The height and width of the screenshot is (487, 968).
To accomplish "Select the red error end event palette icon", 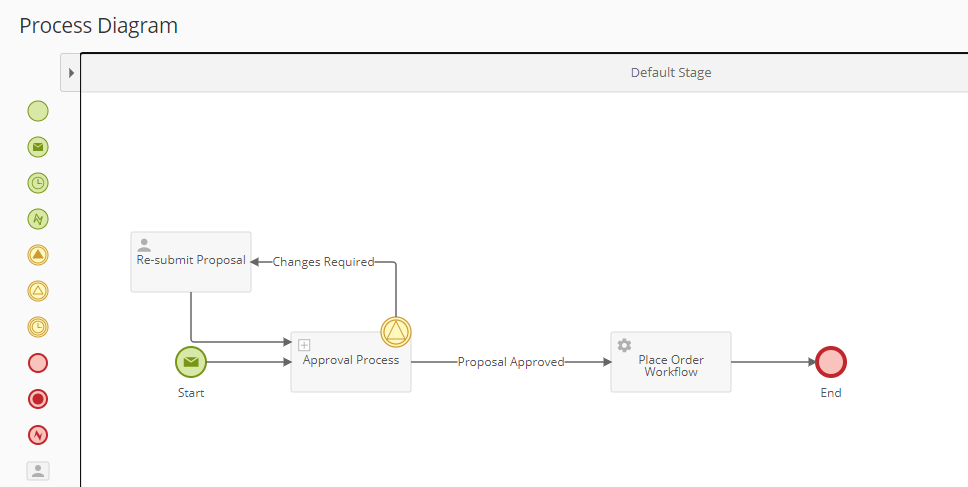I will click(38, 435).
